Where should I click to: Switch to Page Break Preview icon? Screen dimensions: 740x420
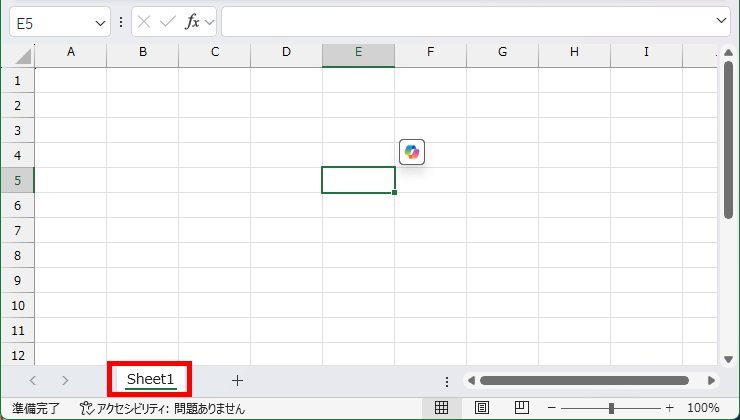coord(521,407)
